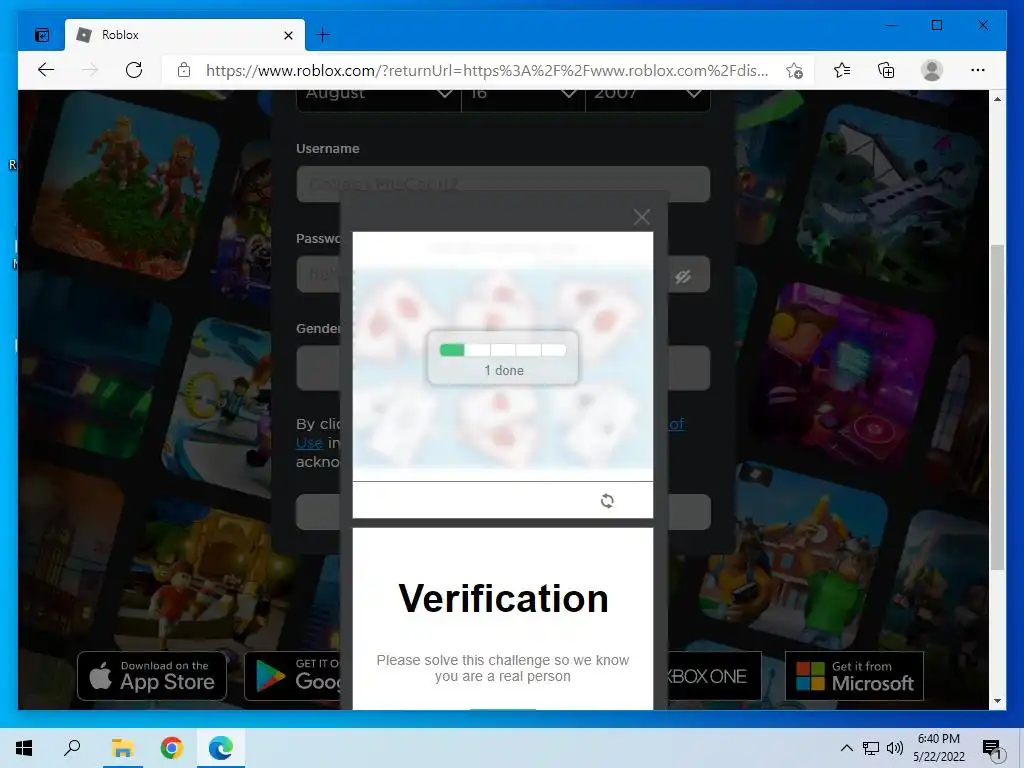Open the volume tray icon
The height and width of the screenshot is (768, 1024).
(895, 748)
